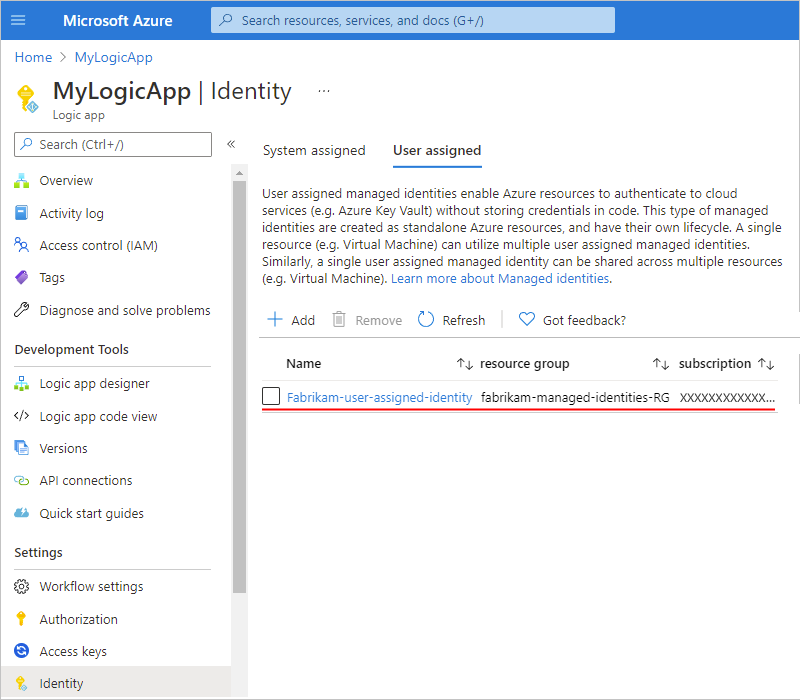Open Versions in the sidebar

coord(63,448)
